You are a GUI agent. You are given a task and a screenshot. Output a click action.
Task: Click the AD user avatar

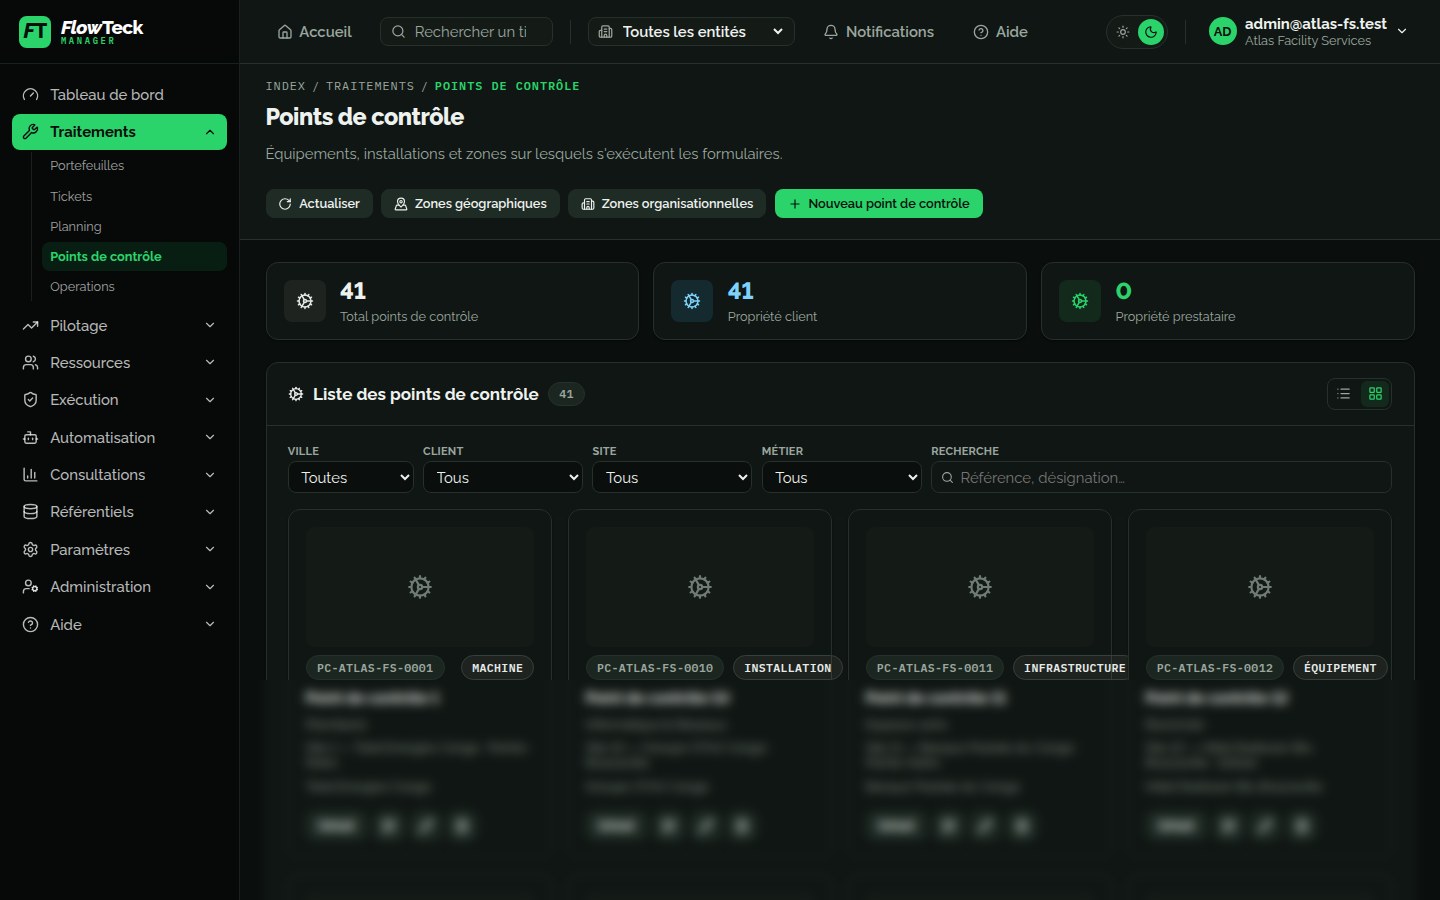1222,32
